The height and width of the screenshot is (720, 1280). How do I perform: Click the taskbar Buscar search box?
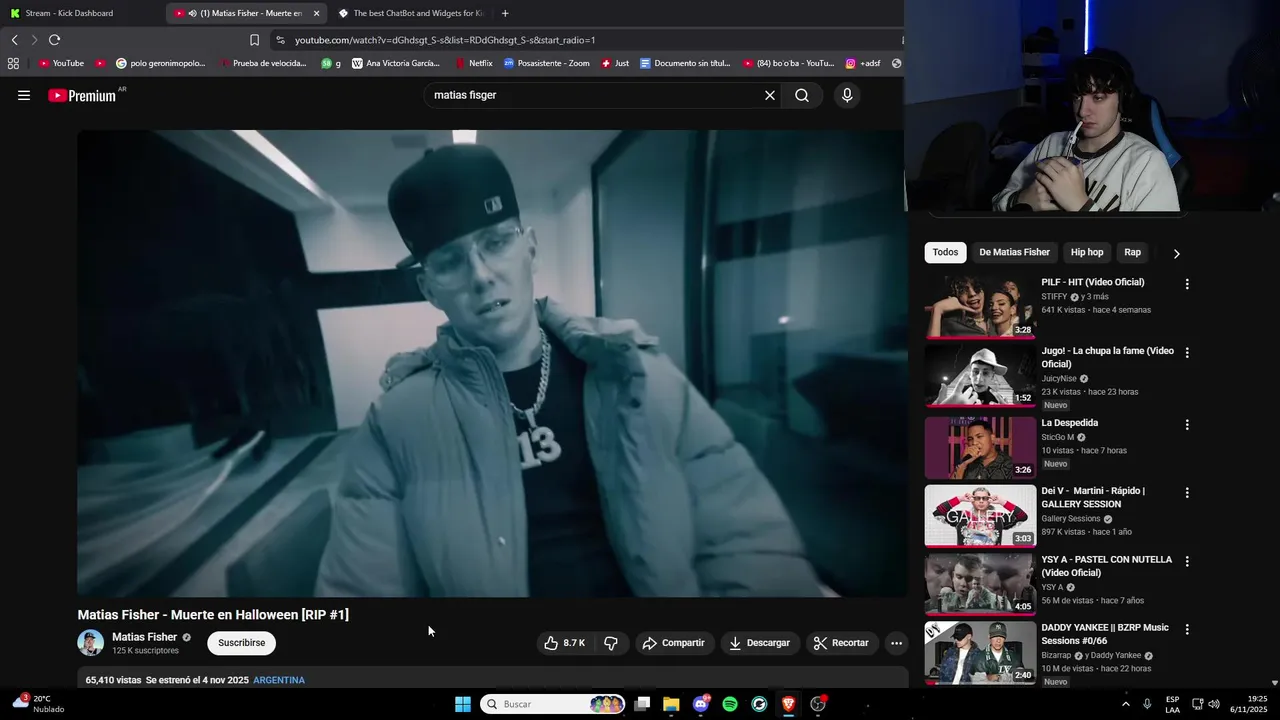[553, 704]
